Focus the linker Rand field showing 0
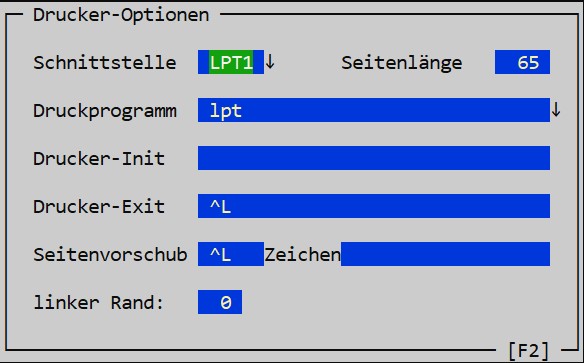 220,302
